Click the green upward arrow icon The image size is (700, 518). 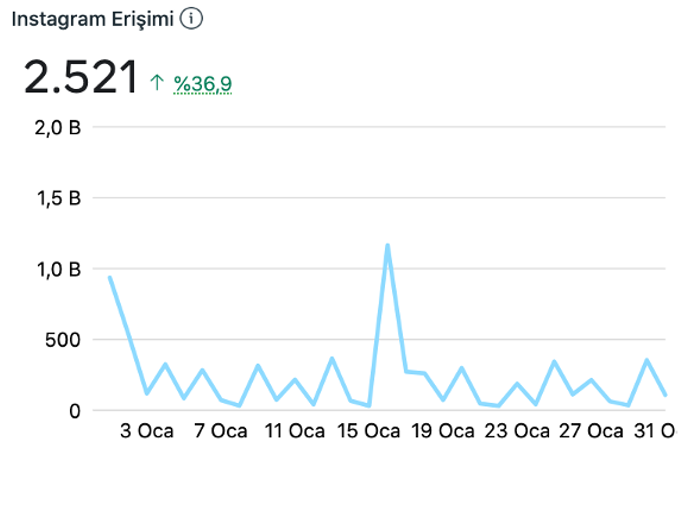click(x=156, y=84)
